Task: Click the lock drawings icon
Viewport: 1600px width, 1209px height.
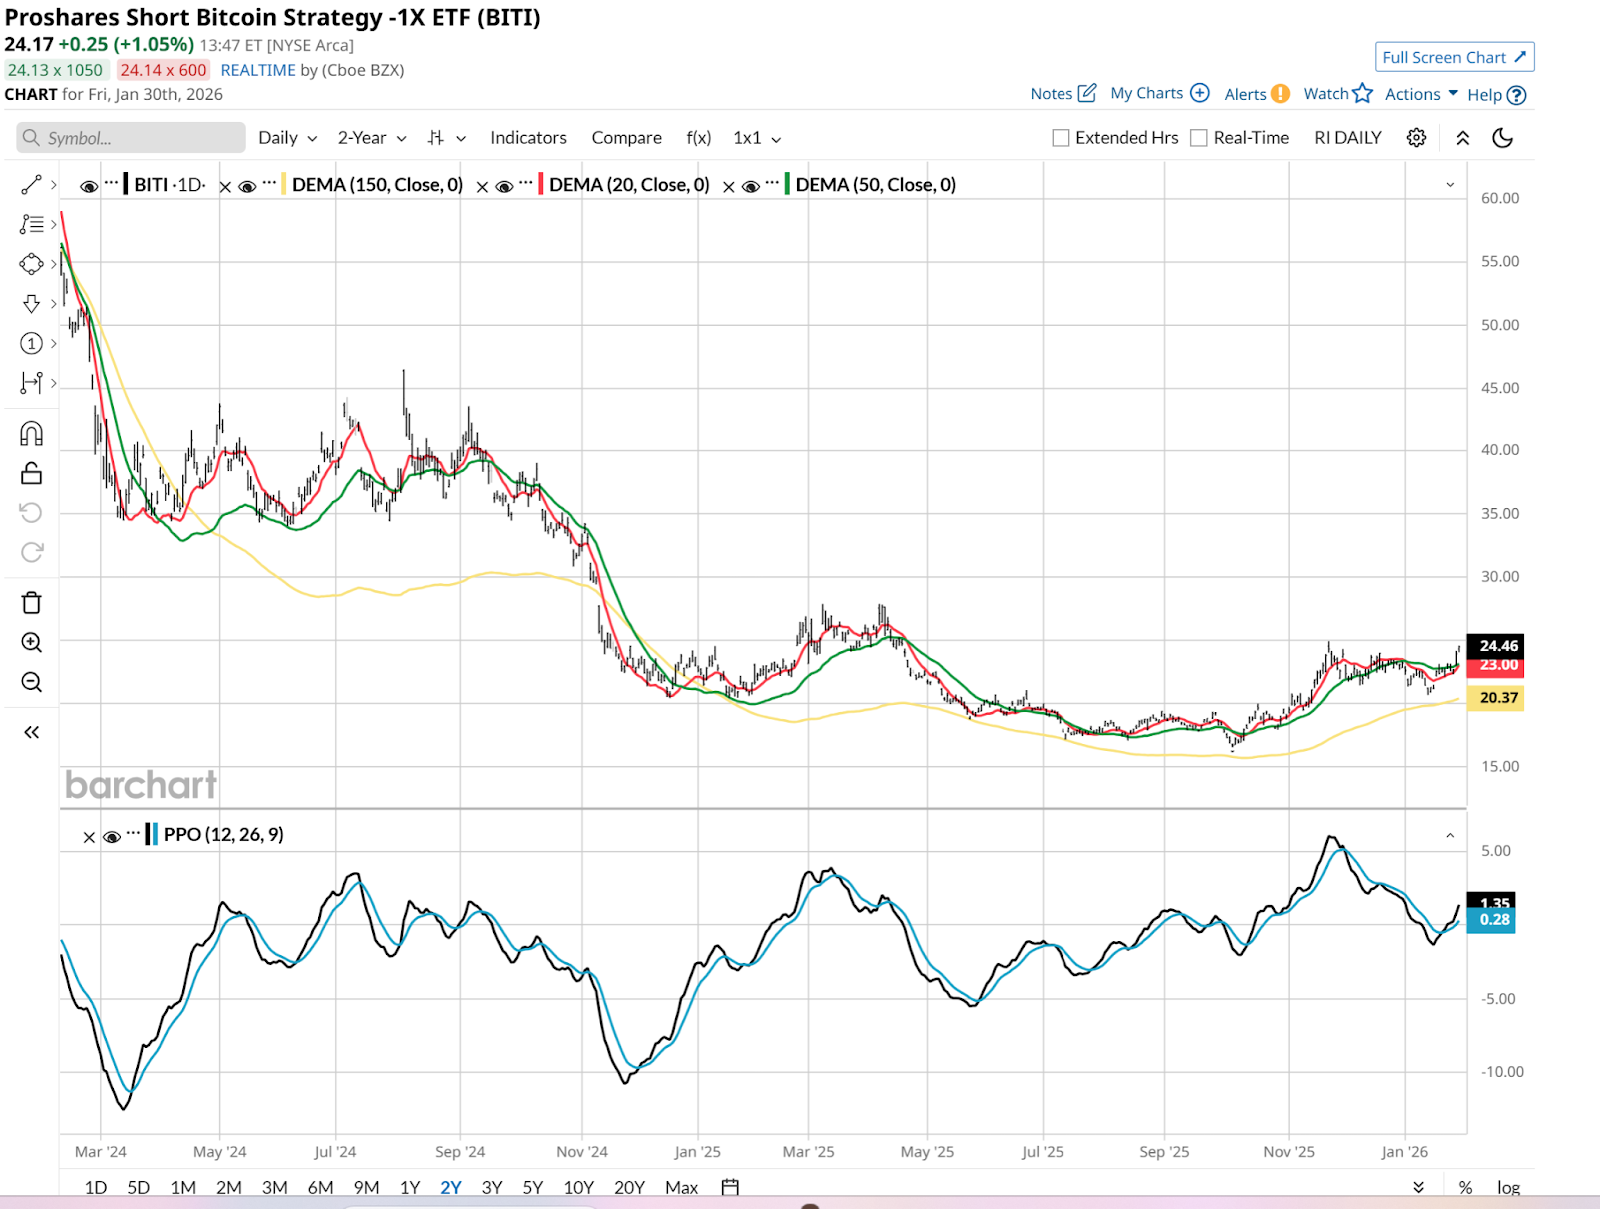Action: click(x=31, y=473)
